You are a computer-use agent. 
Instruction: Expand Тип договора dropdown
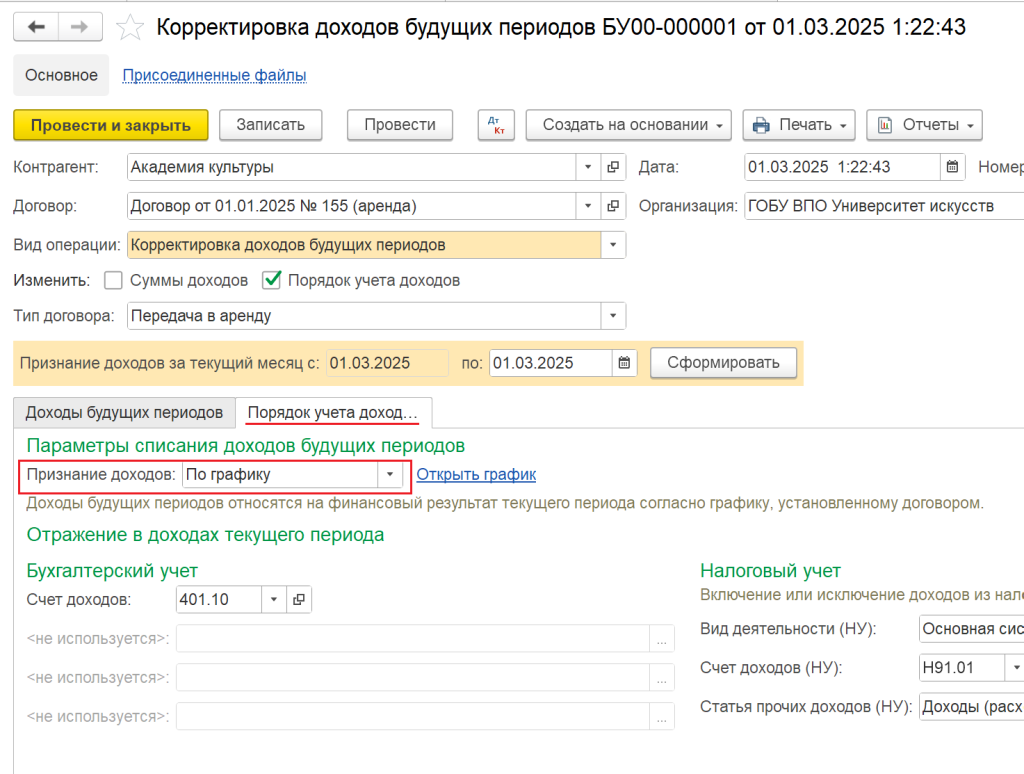pyautogui.click(x=613, y=316)
